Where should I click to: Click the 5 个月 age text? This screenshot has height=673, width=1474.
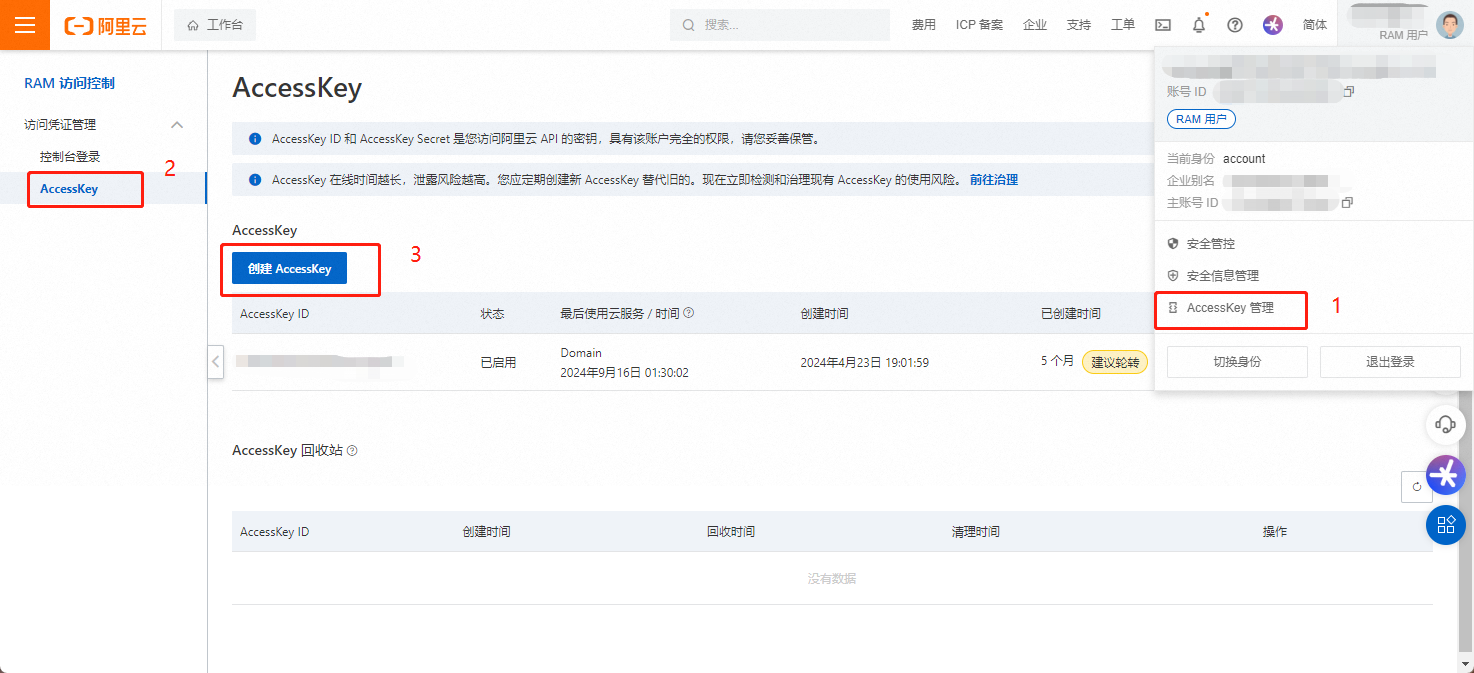1057,361
